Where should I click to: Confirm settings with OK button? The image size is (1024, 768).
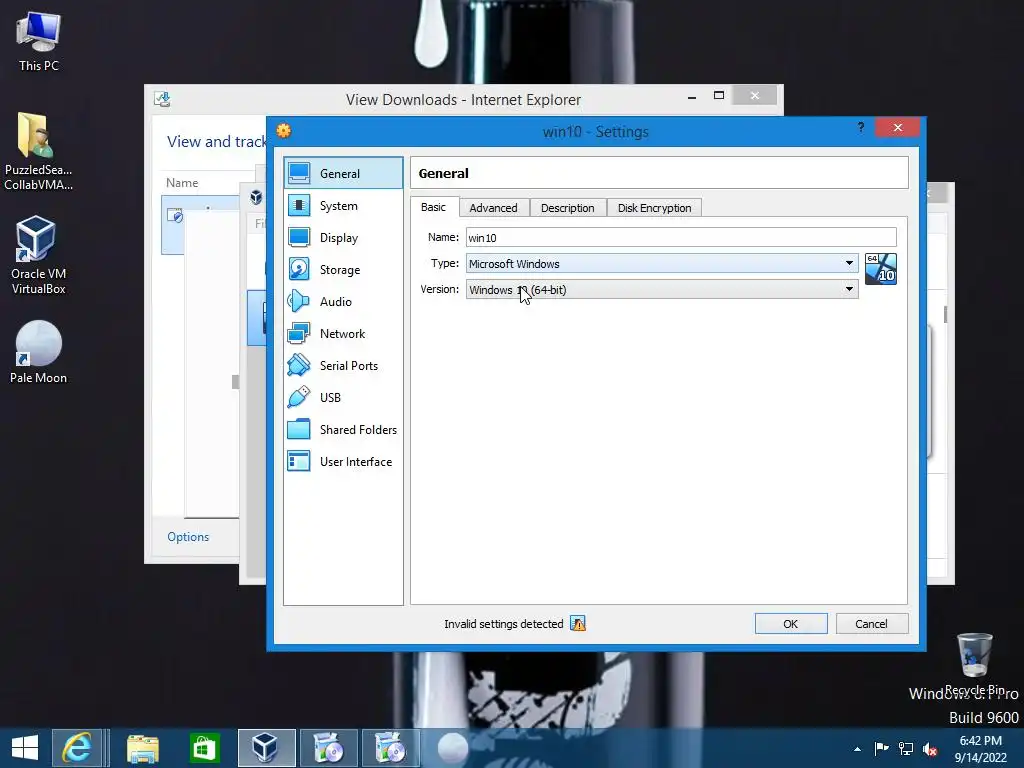[791, 624]
